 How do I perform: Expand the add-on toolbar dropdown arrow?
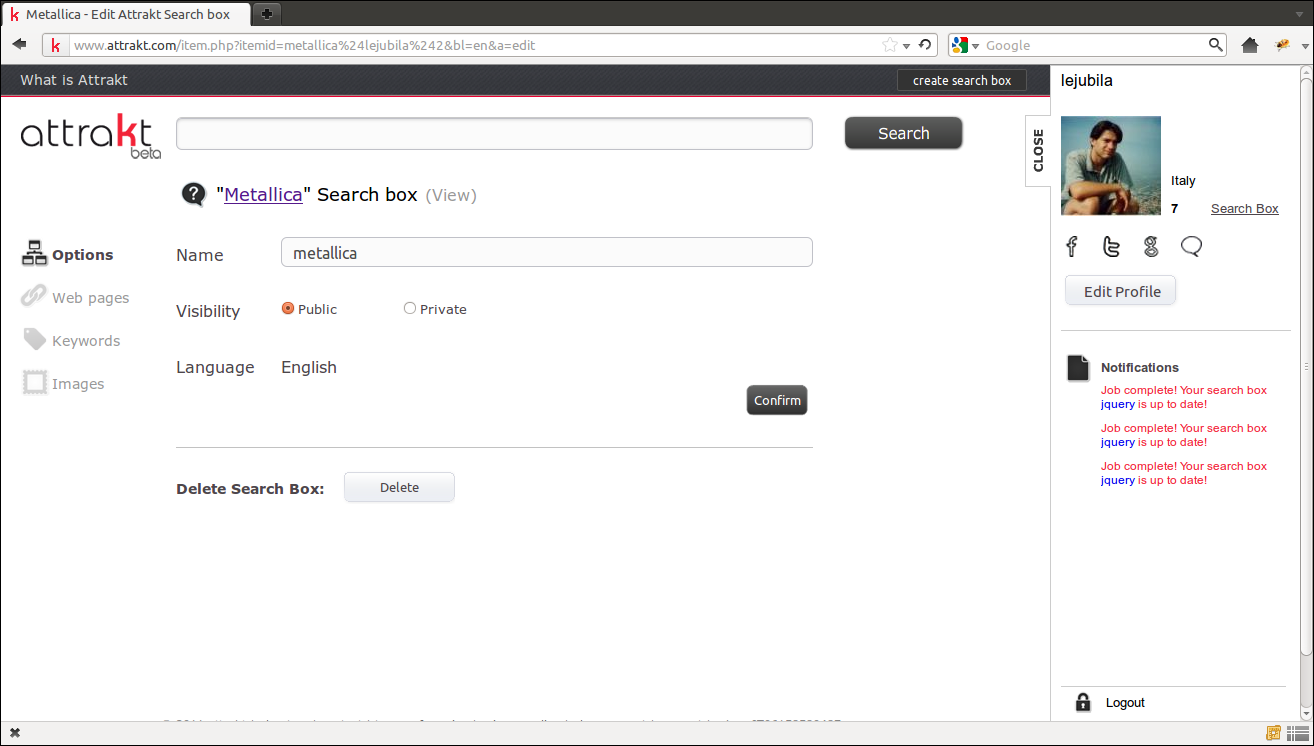pos(1304,45)
